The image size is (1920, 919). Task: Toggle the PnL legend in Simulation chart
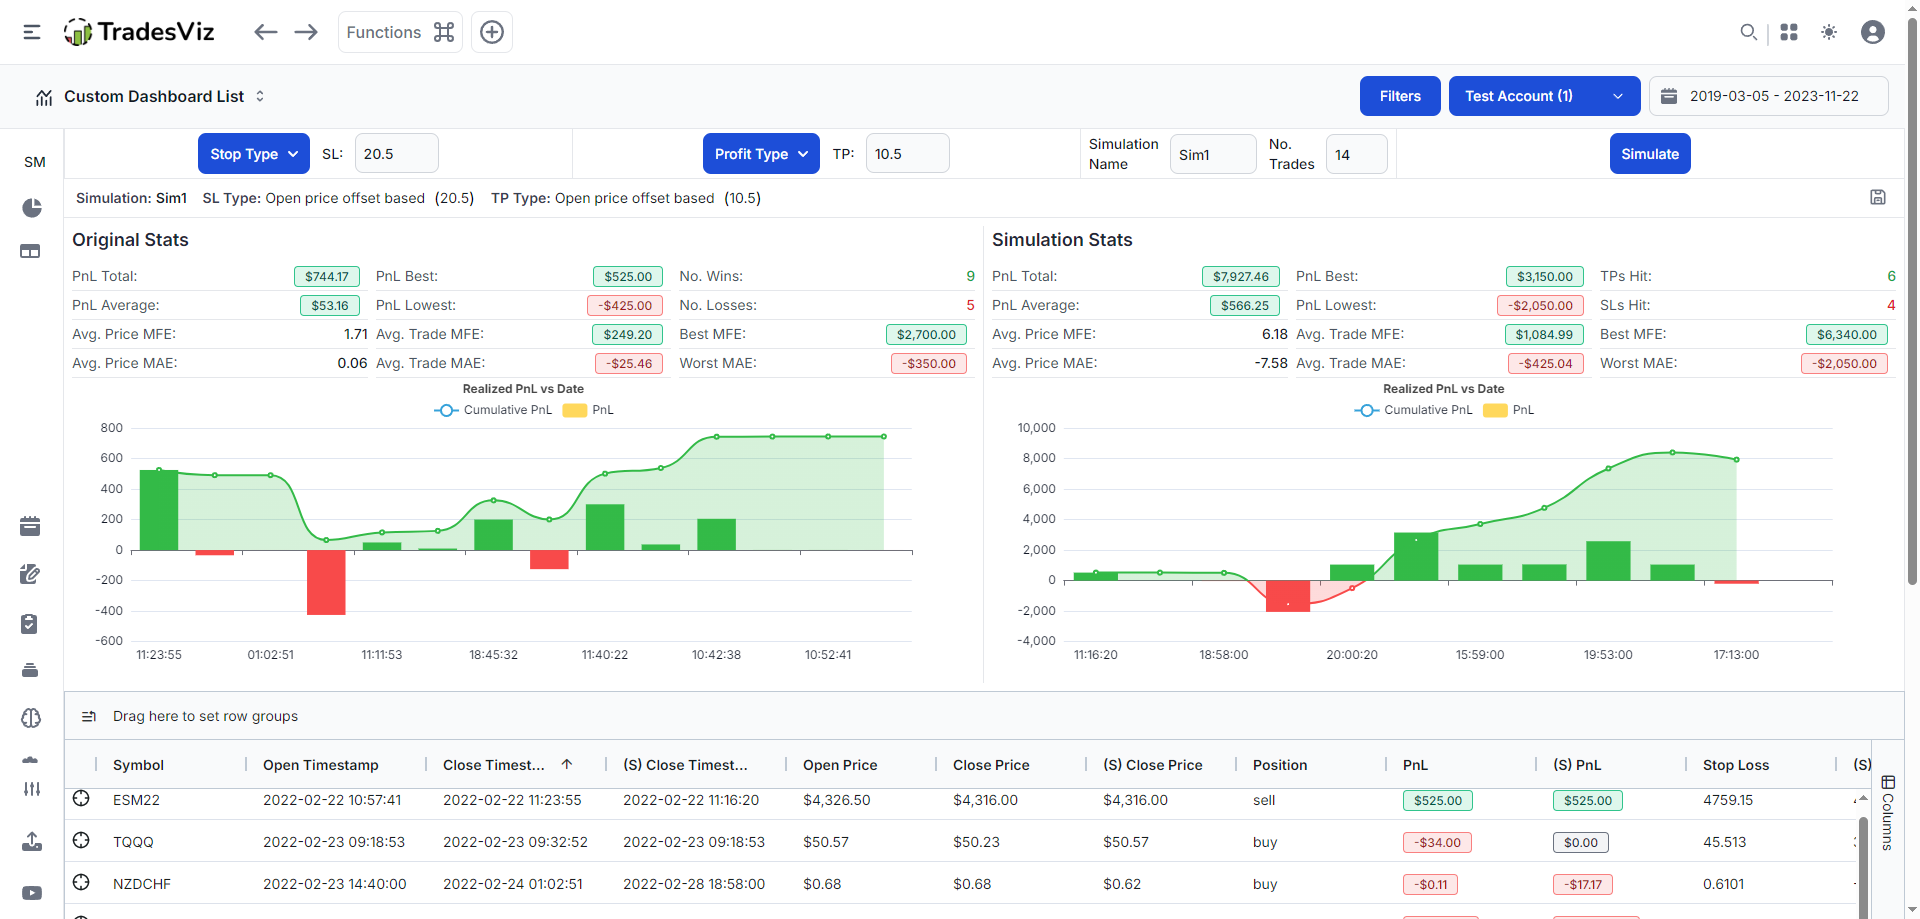coord(1510,410)
